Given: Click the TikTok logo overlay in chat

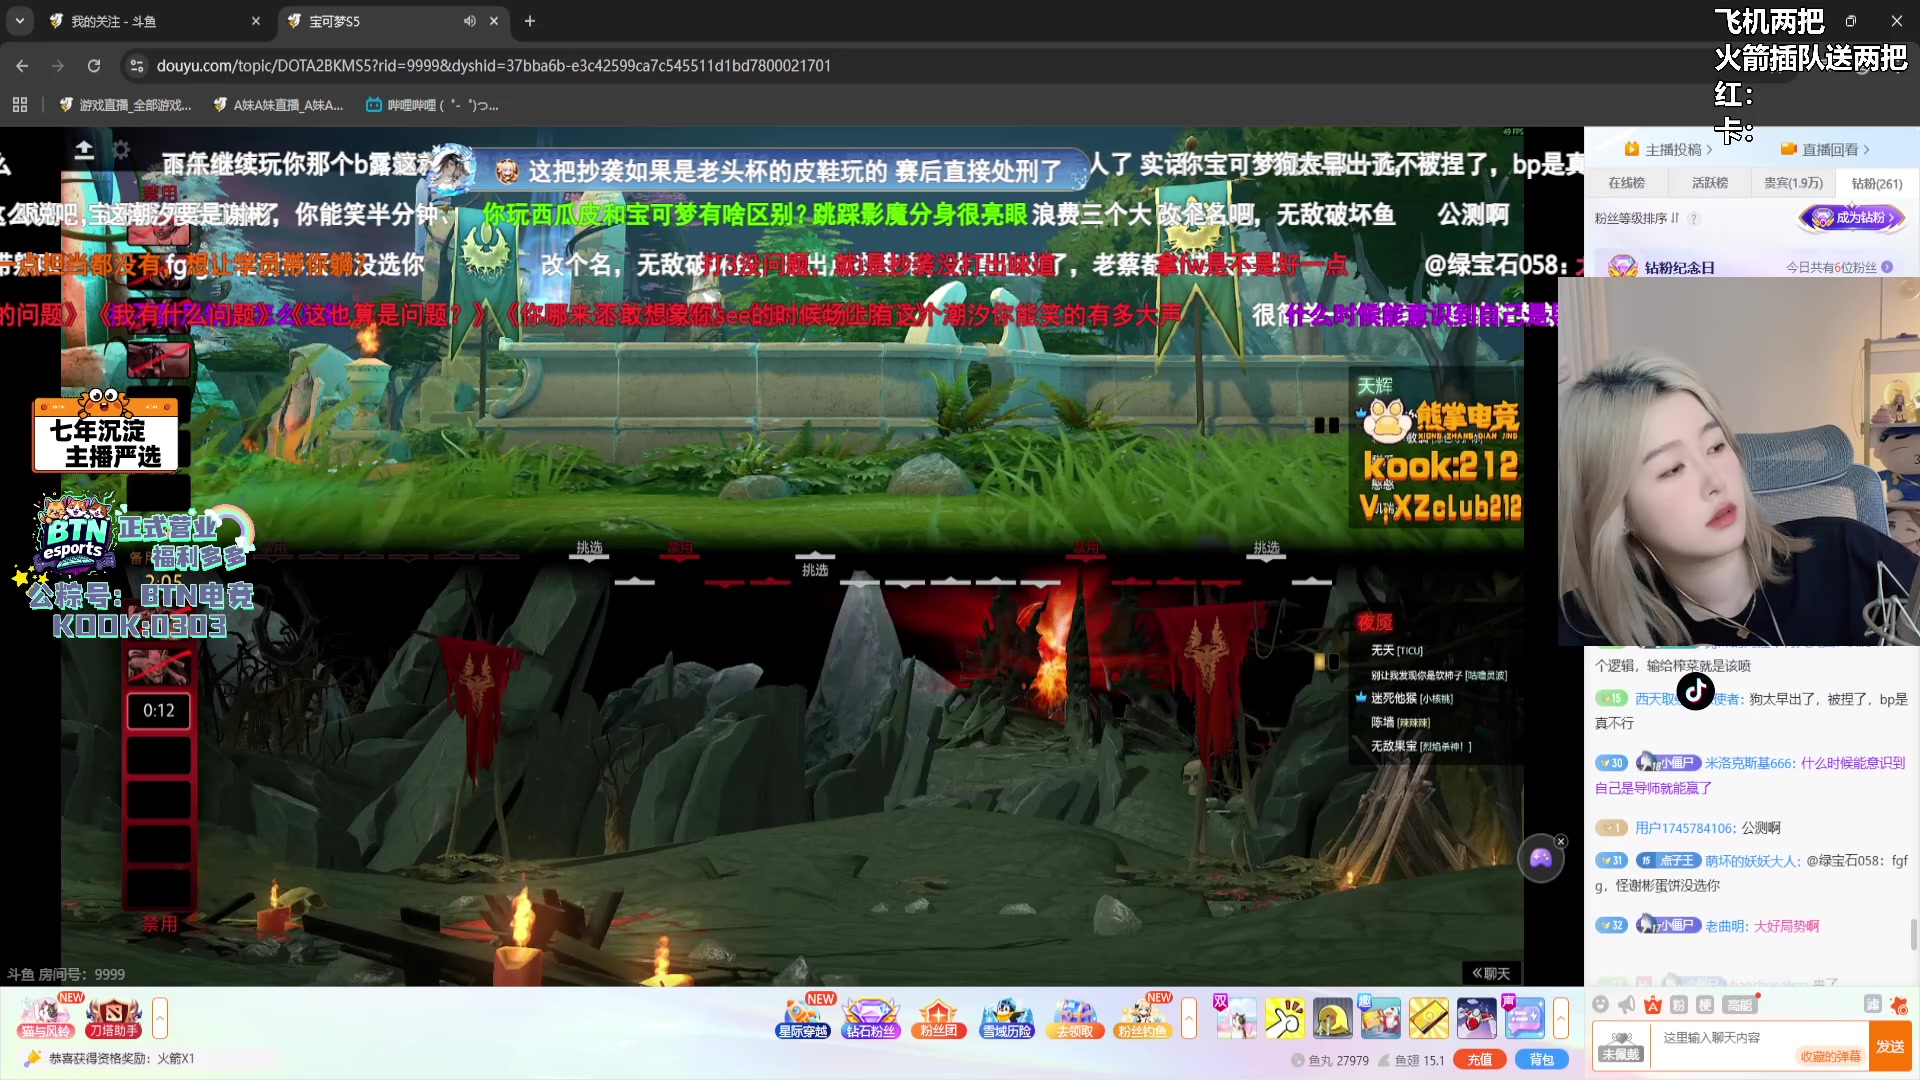Looking at the screenshot, I should 1695,690.
